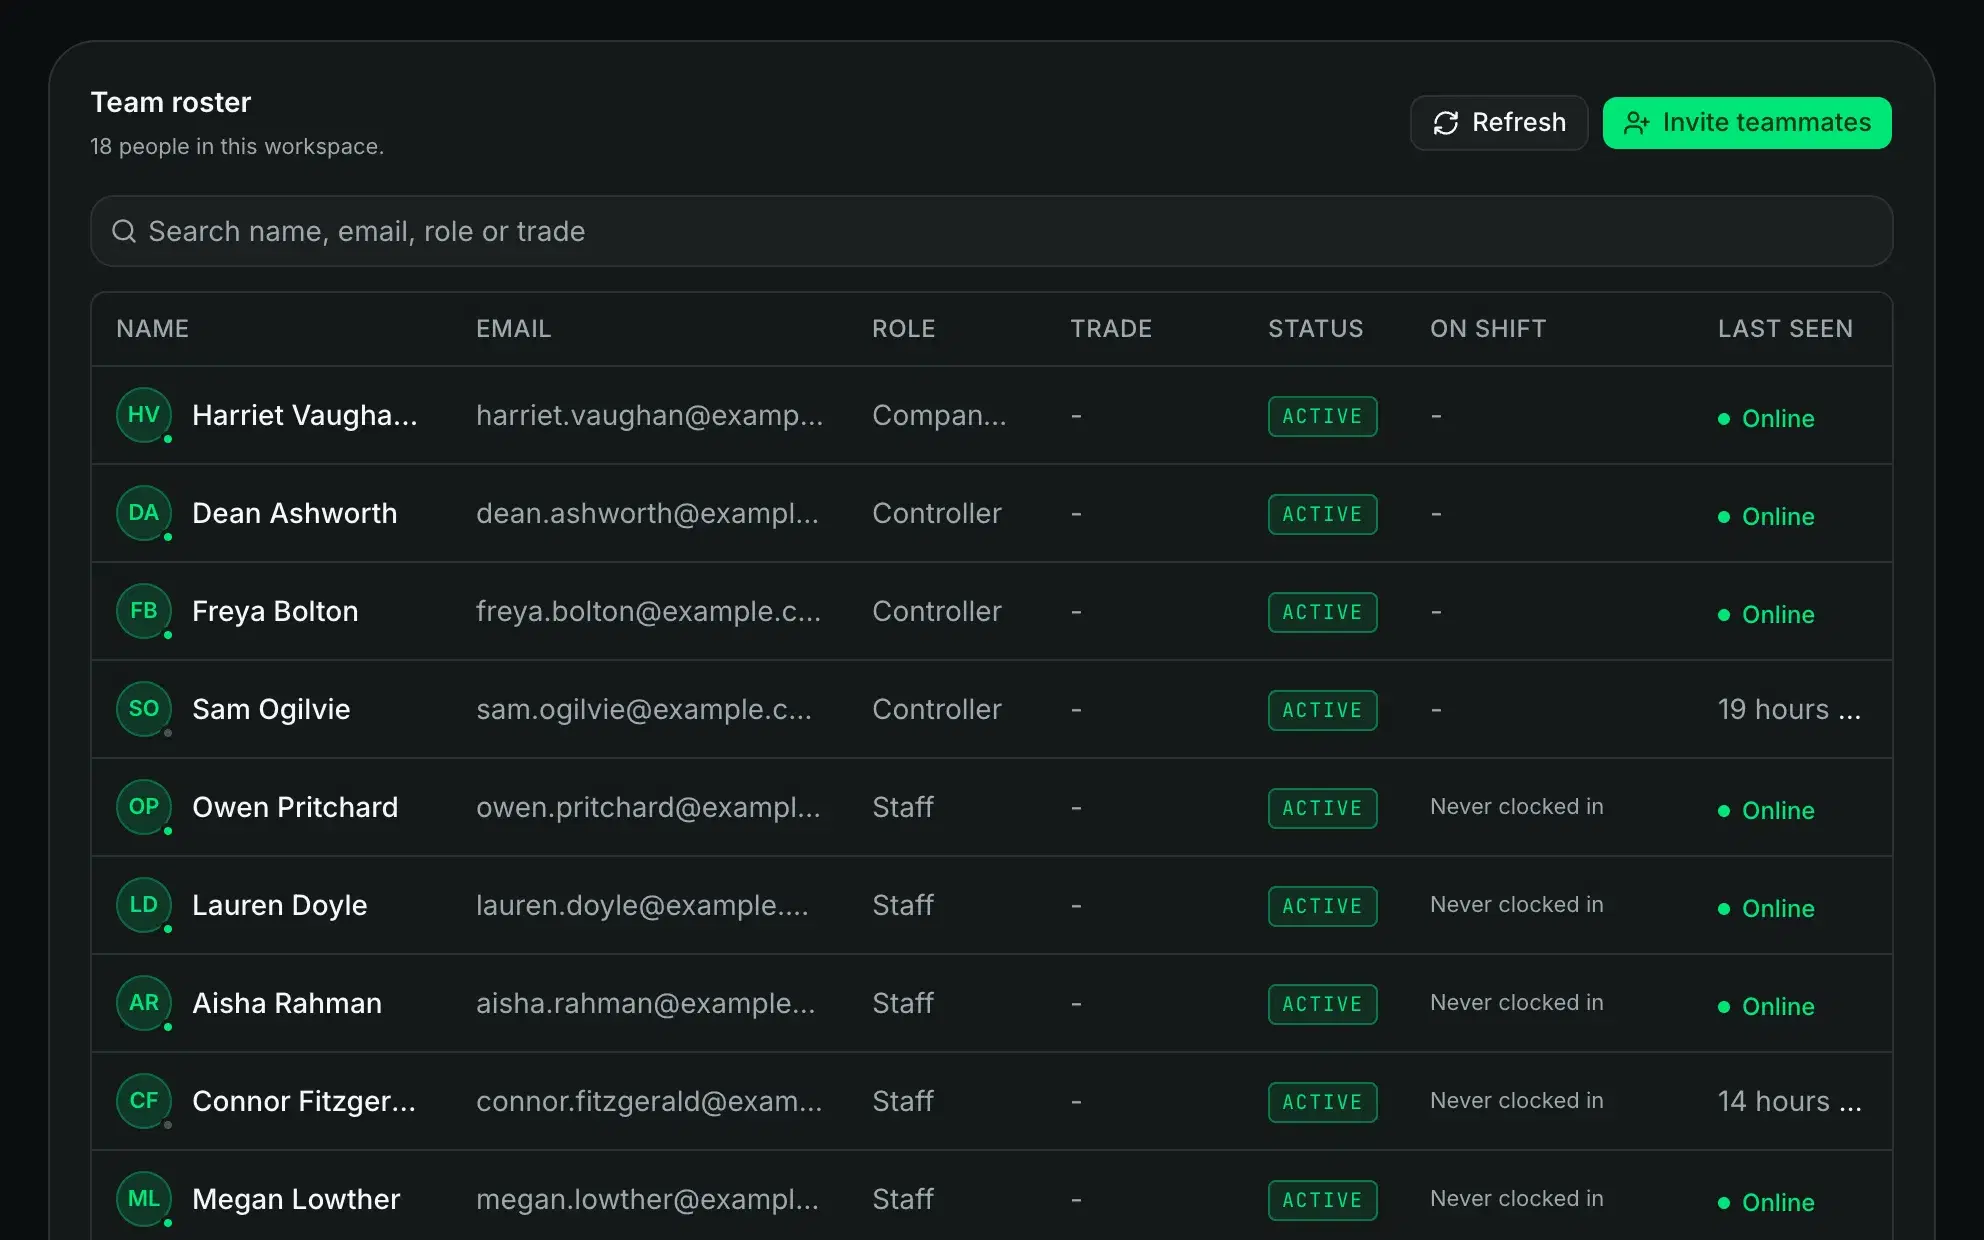Select the name Sam Ogilvie
This screenshot has height=1240, width=1984.
tap(271, 709)
